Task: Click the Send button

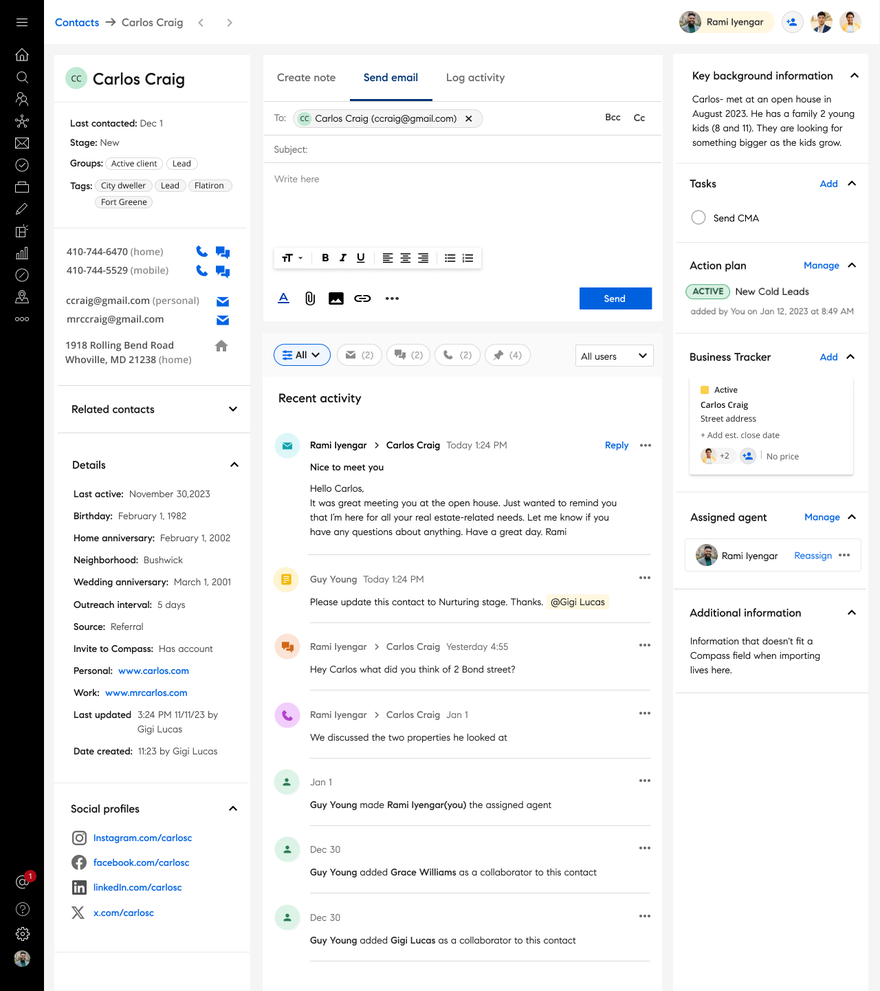Action: (x=615, y=298)
